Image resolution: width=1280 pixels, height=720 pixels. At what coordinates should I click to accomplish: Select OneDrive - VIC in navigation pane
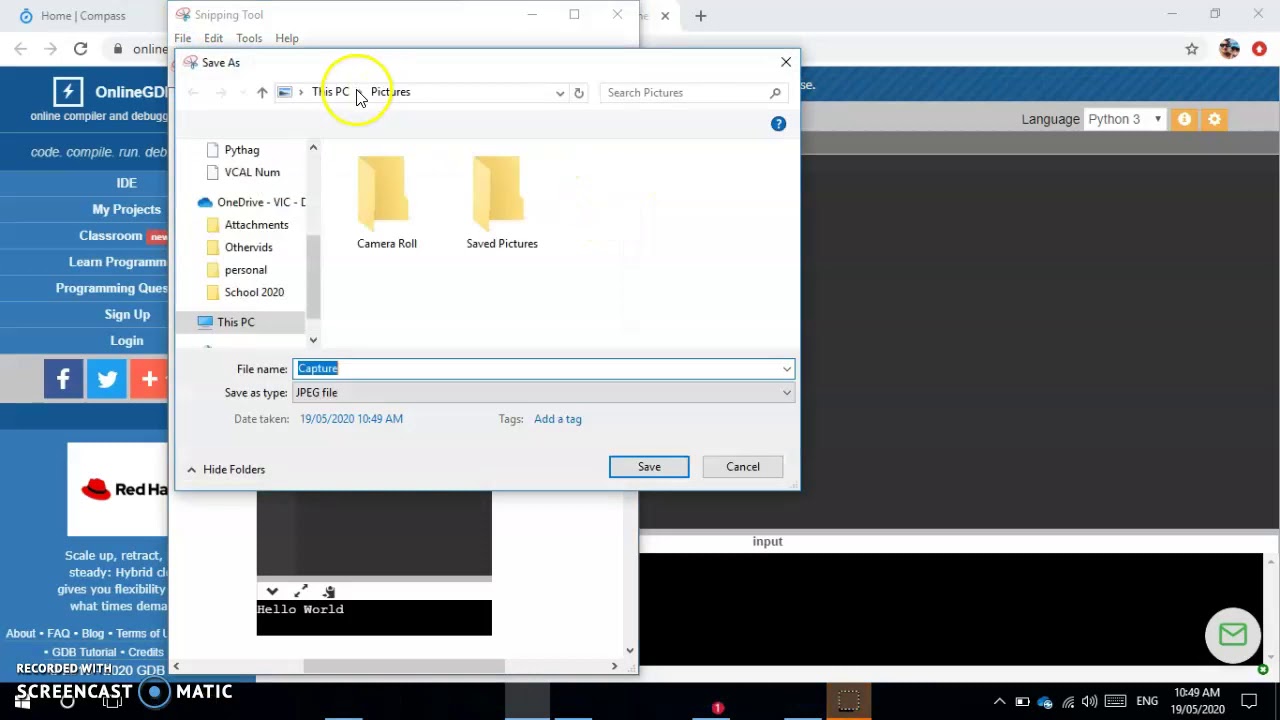click(x=252, y=202)
